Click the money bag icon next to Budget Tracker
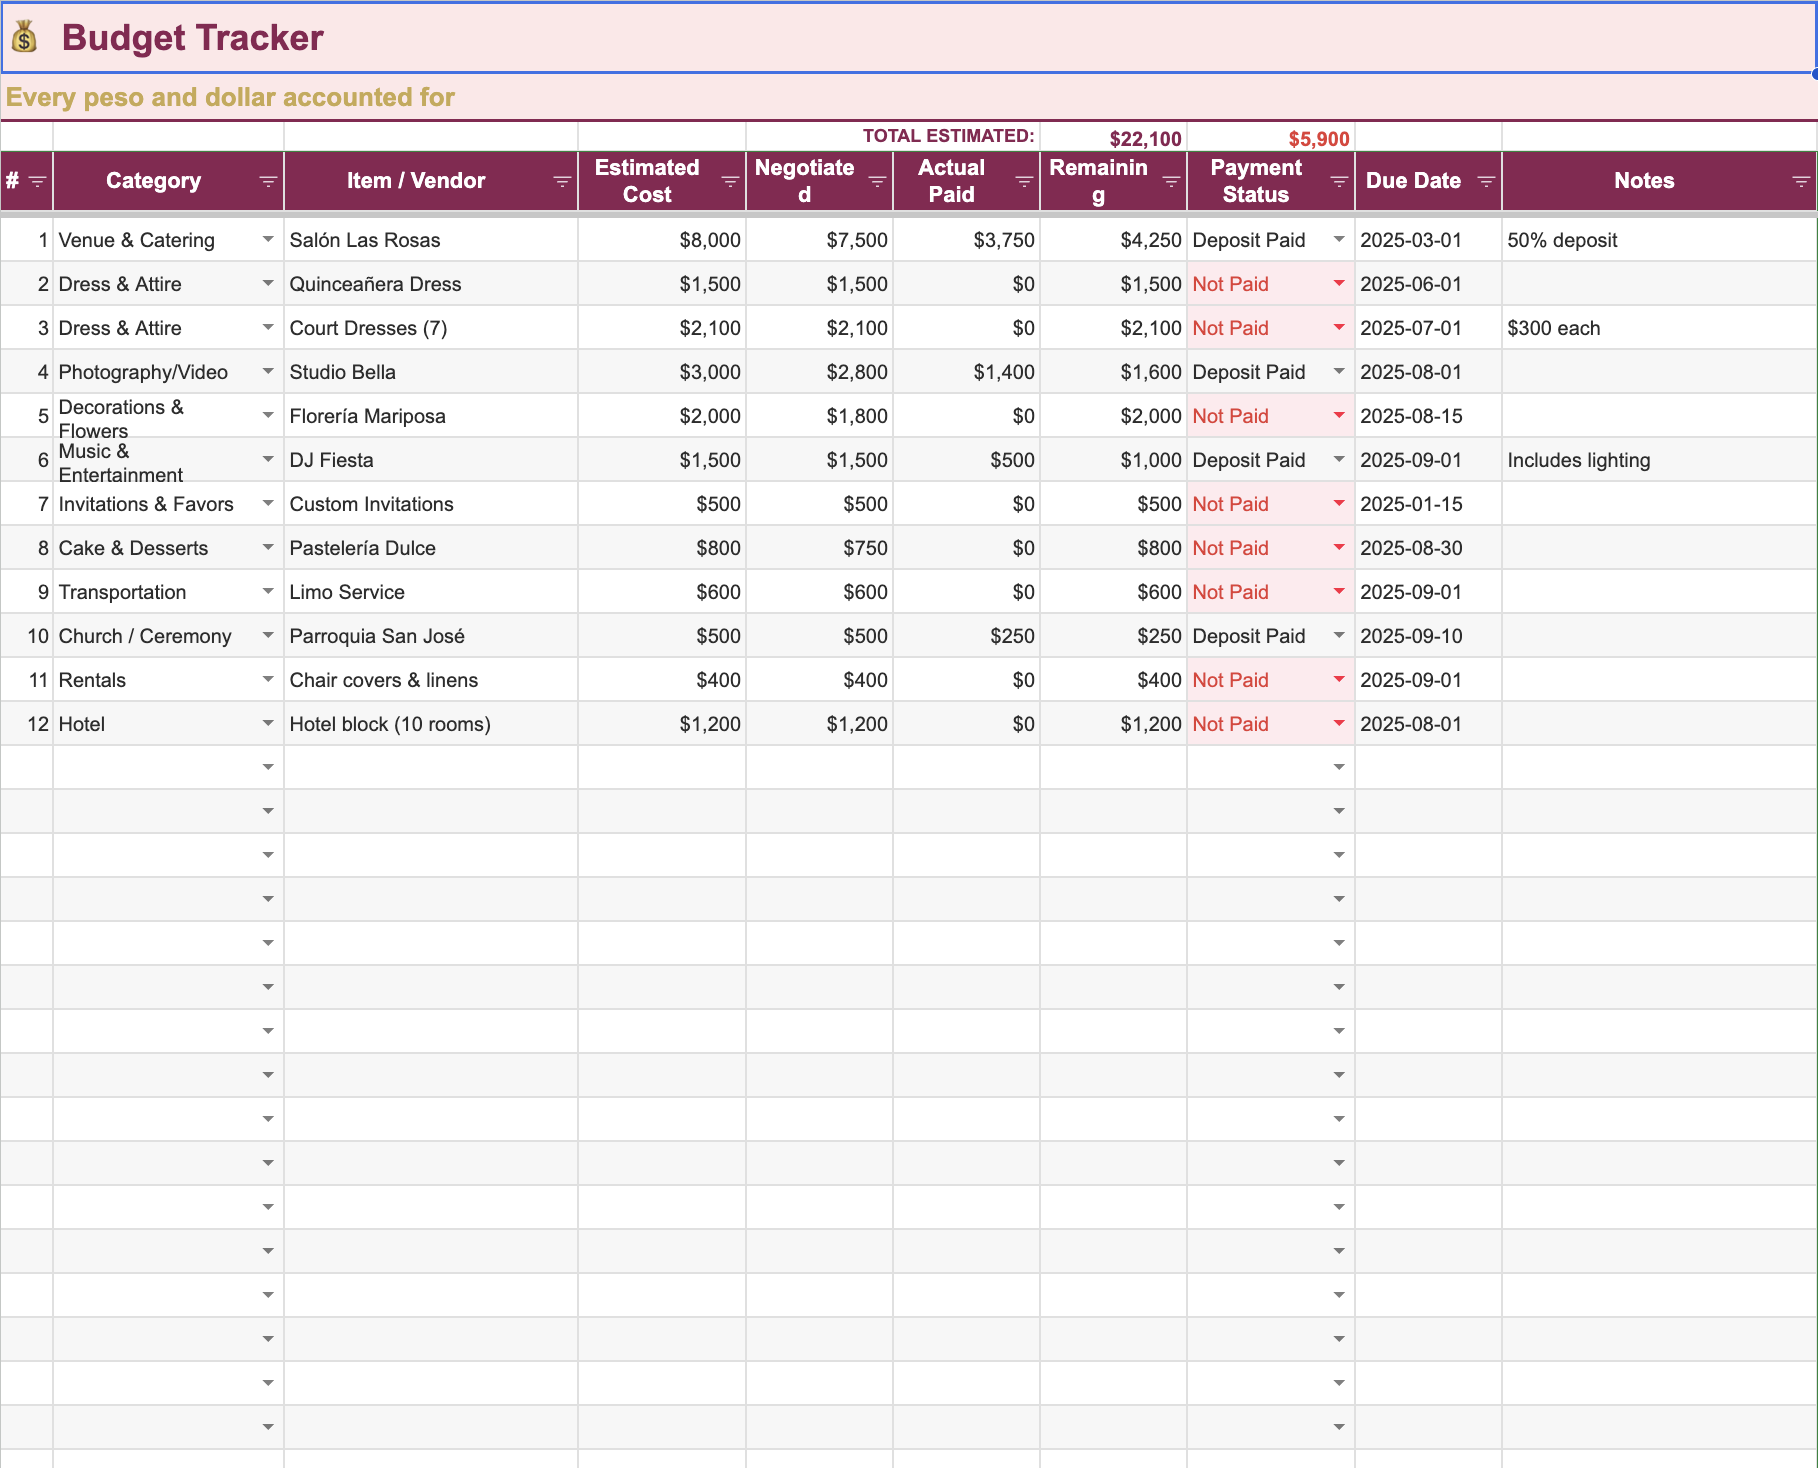The image size is (1818, 1468). click(24, 38)
